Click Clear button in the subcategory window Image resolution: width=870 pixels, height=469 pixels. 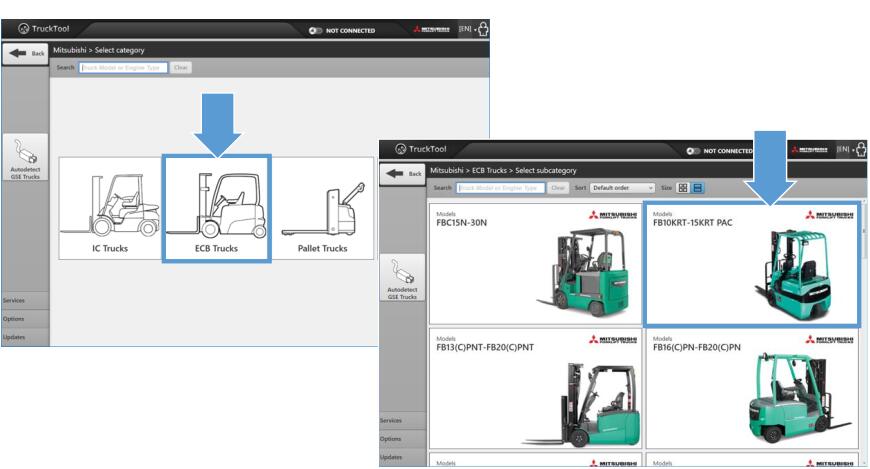point(558,188)
